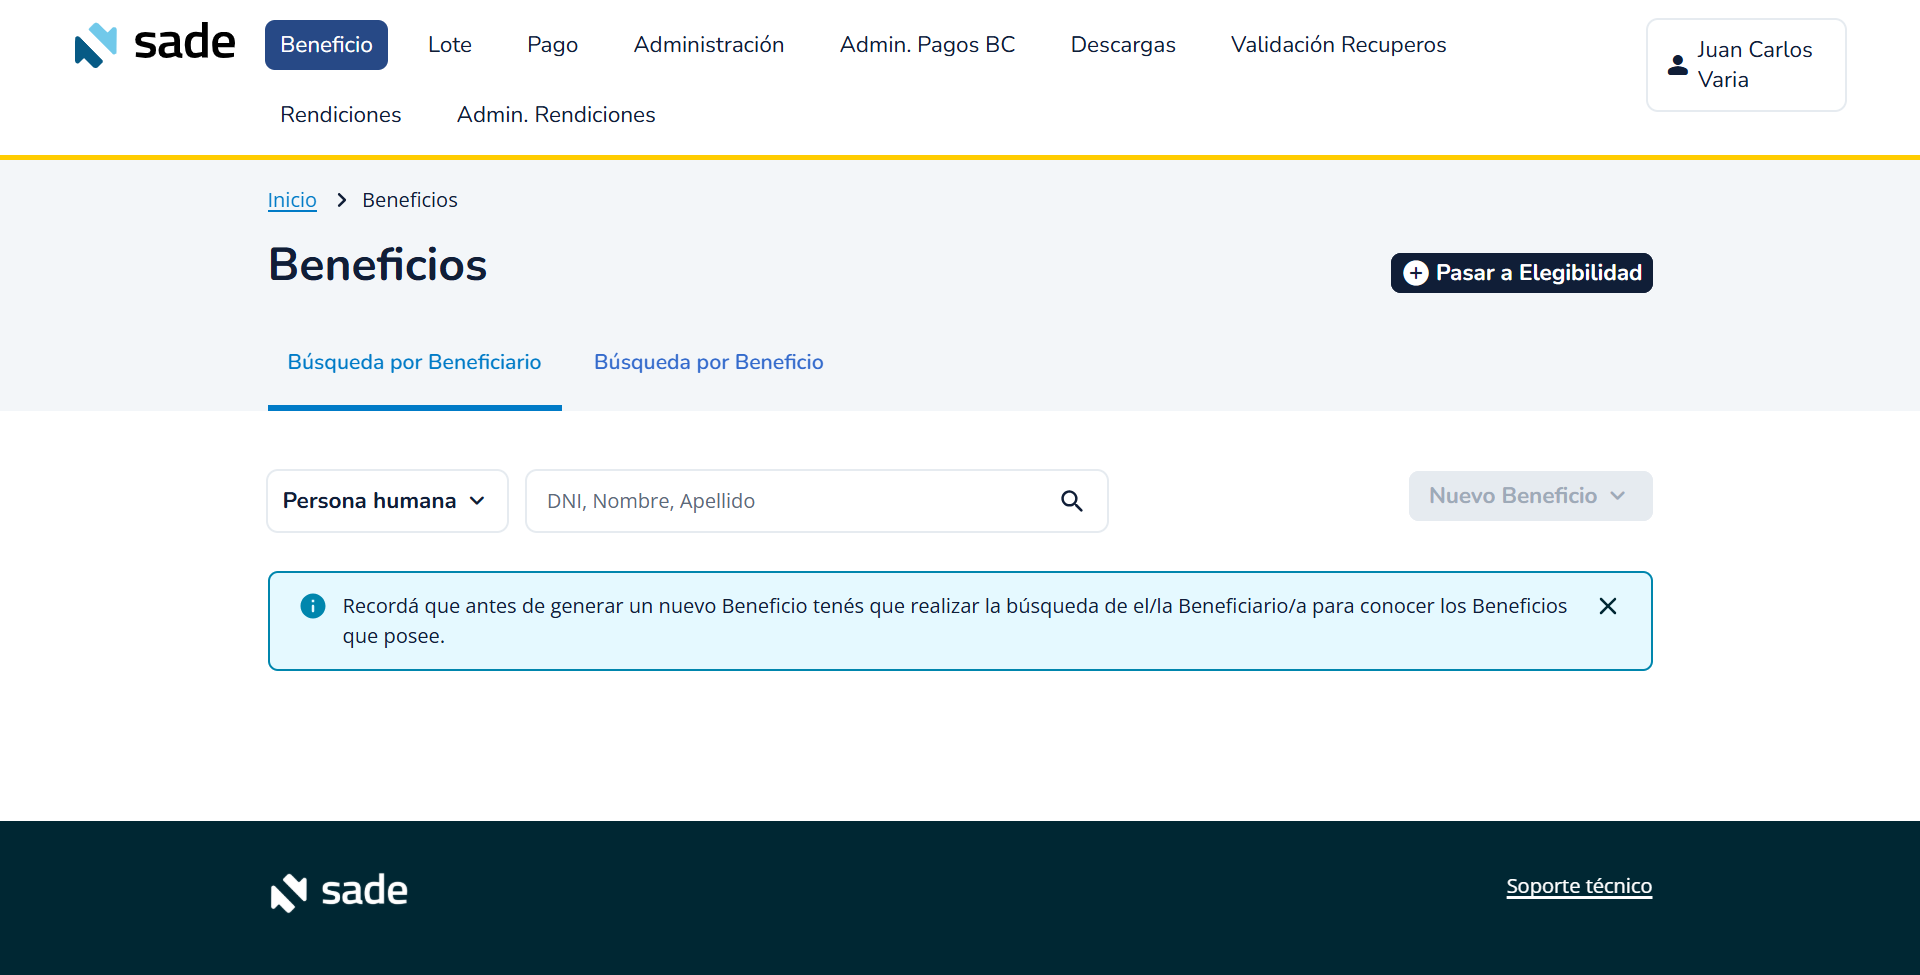Click the magnifying glass search icon
This screenshot has width=1920, height=975.
tap(1072, 500)
